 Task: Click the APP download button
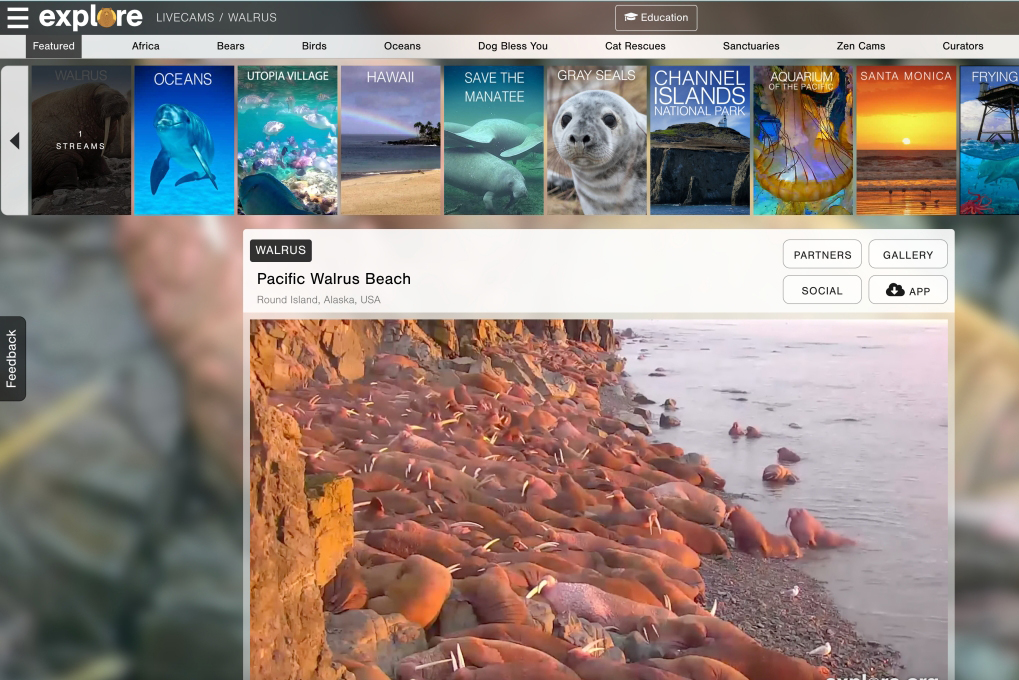pyautogui.click(x=908, y=290)
